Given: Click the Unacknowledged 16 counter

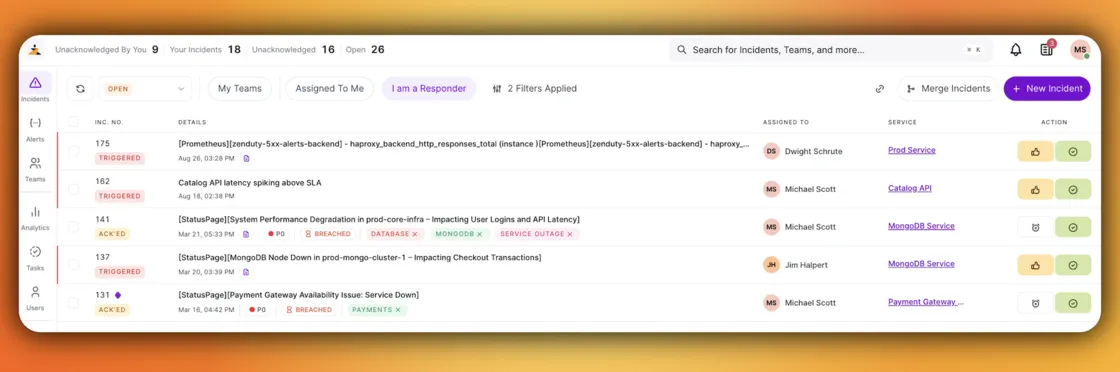Looking at the screenshot, I should [x=293, y=50].
